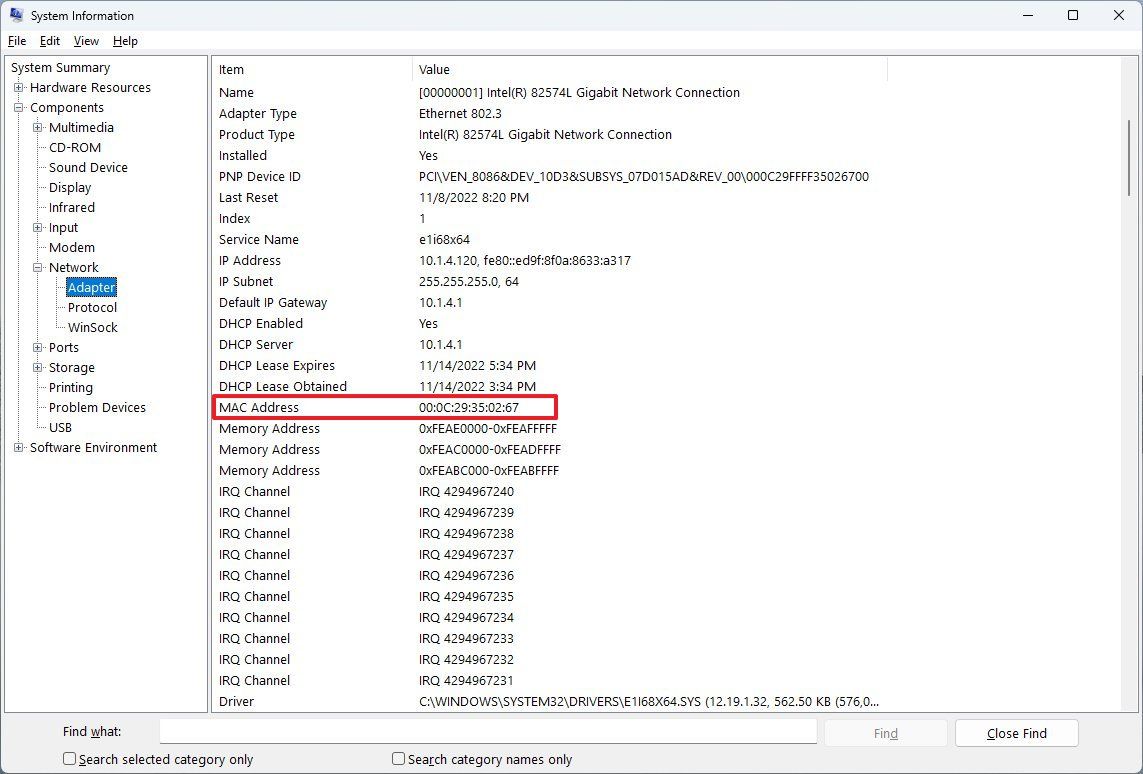Select the Software Environment label

[x=93, y=447]
